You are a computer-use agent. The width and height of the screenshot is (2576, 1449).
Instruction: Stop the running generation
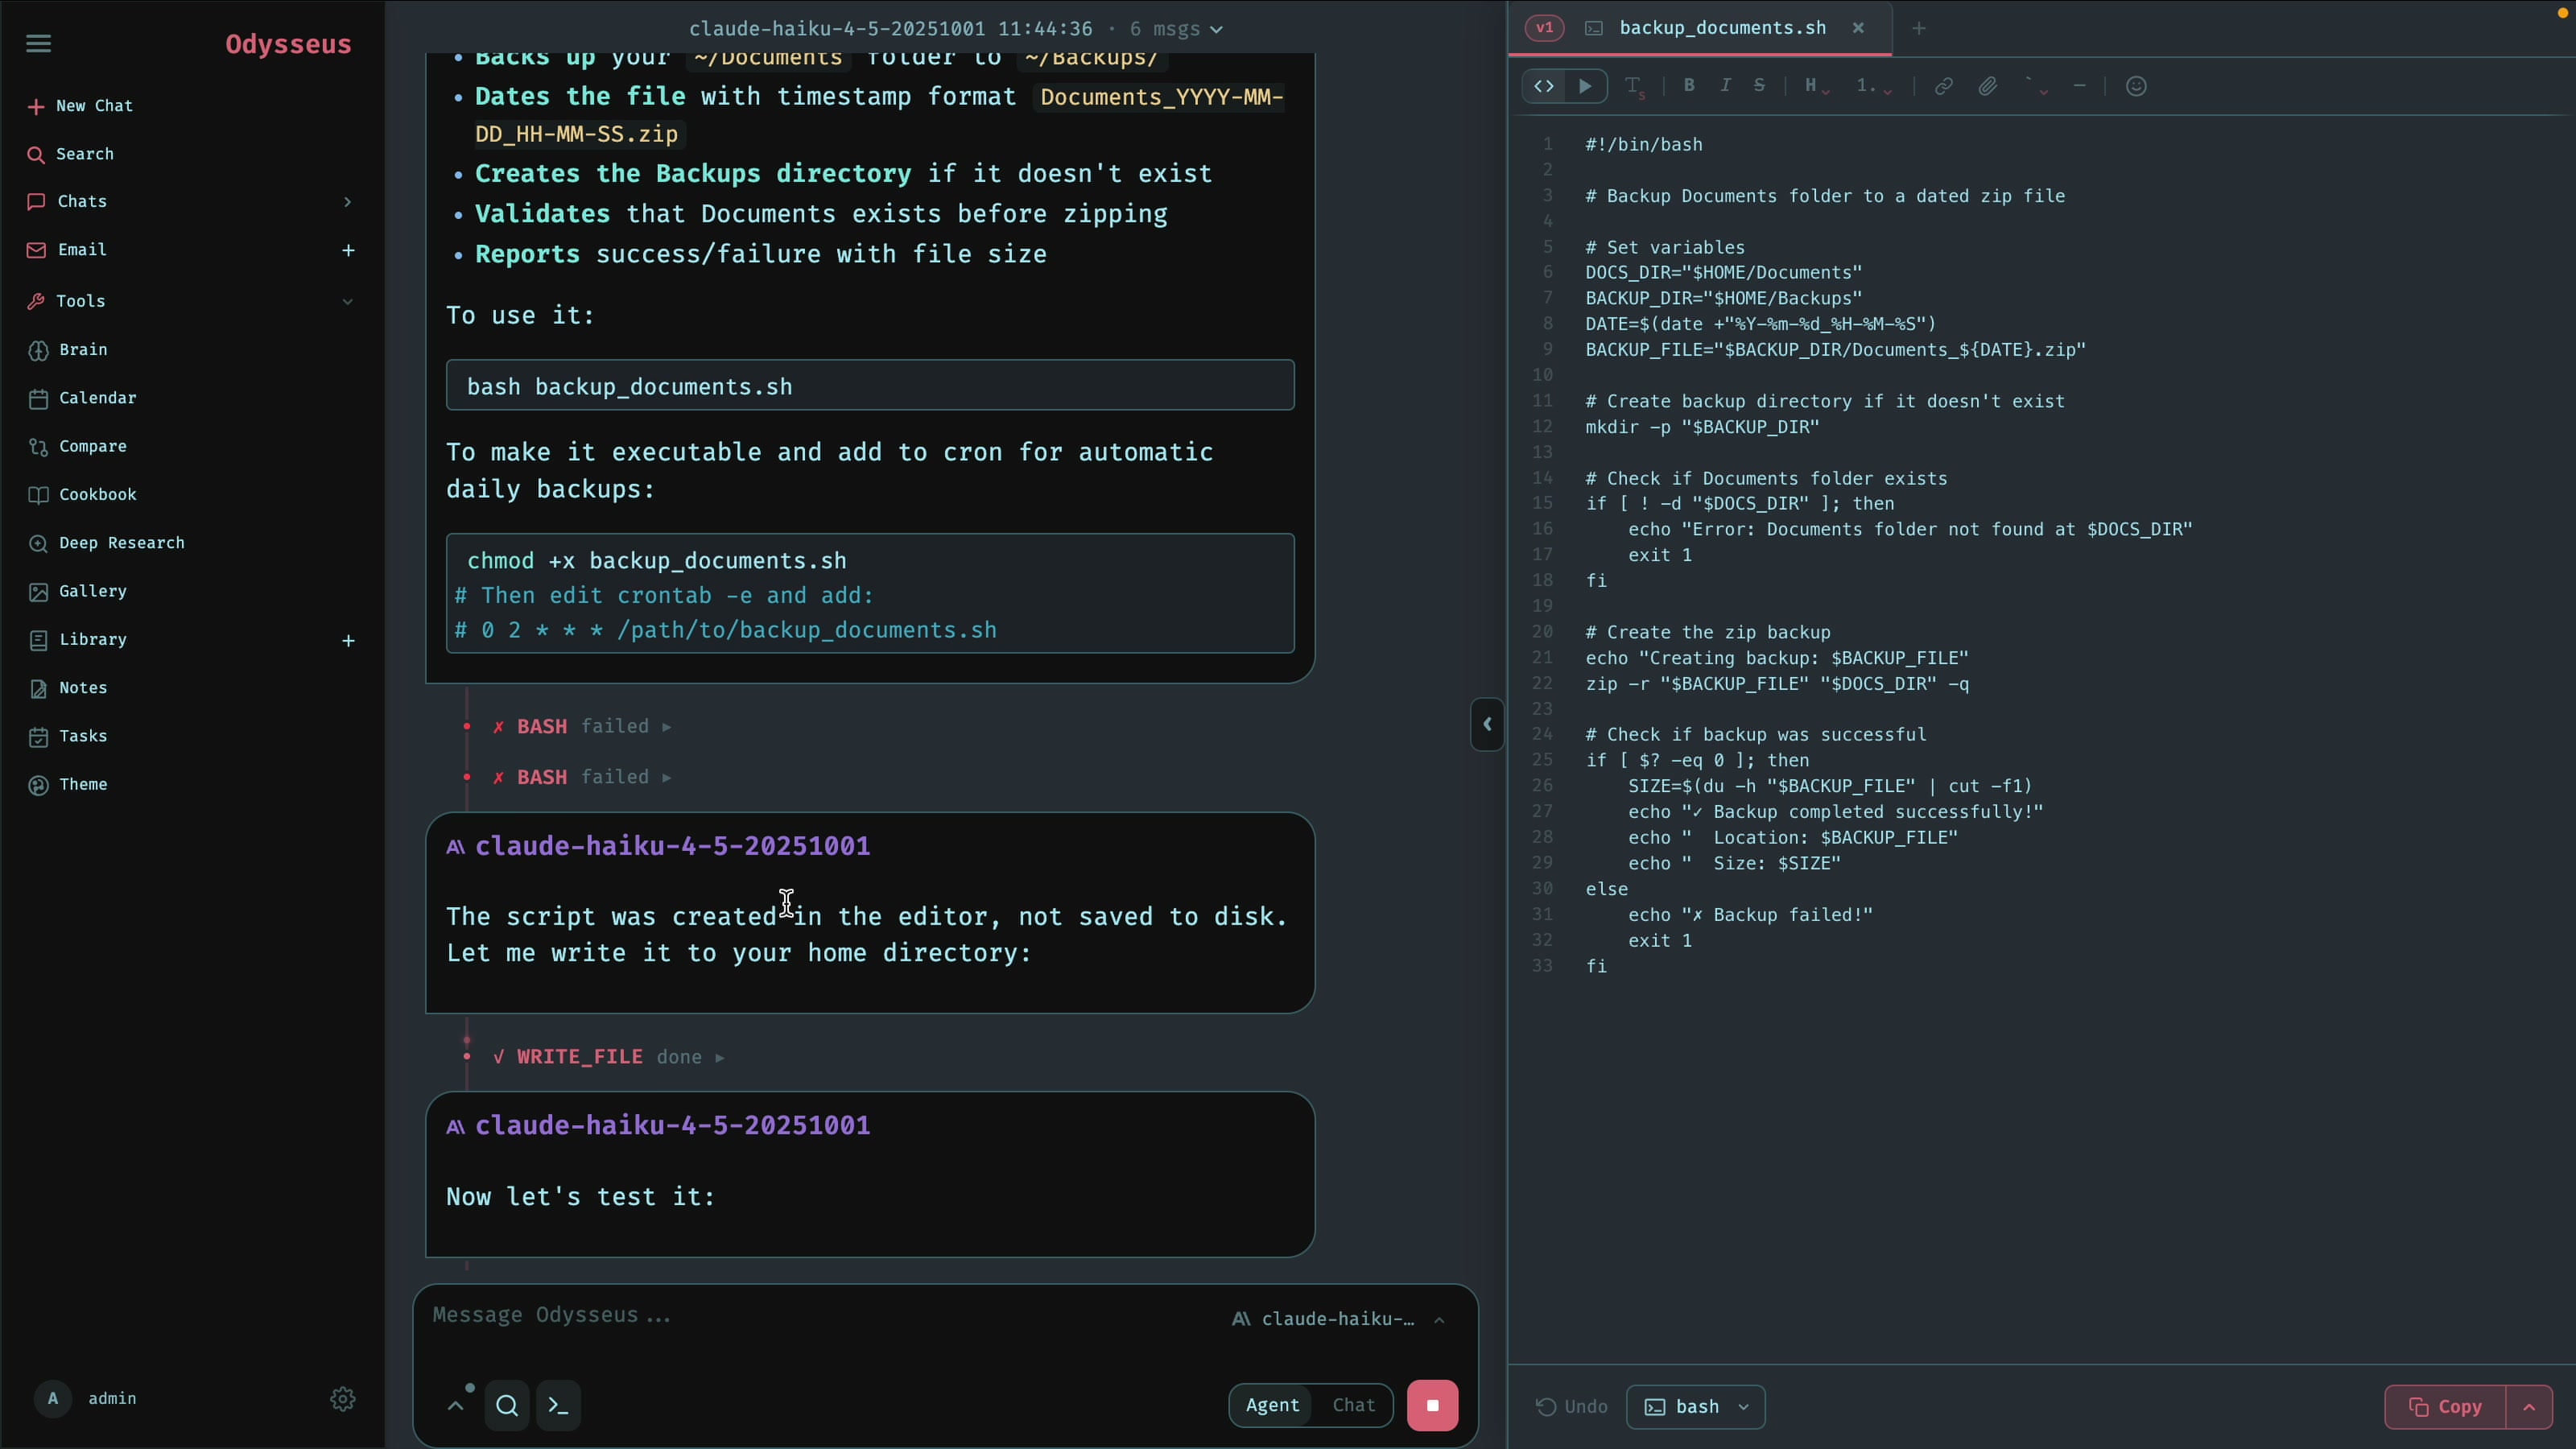[1432, 1406]
